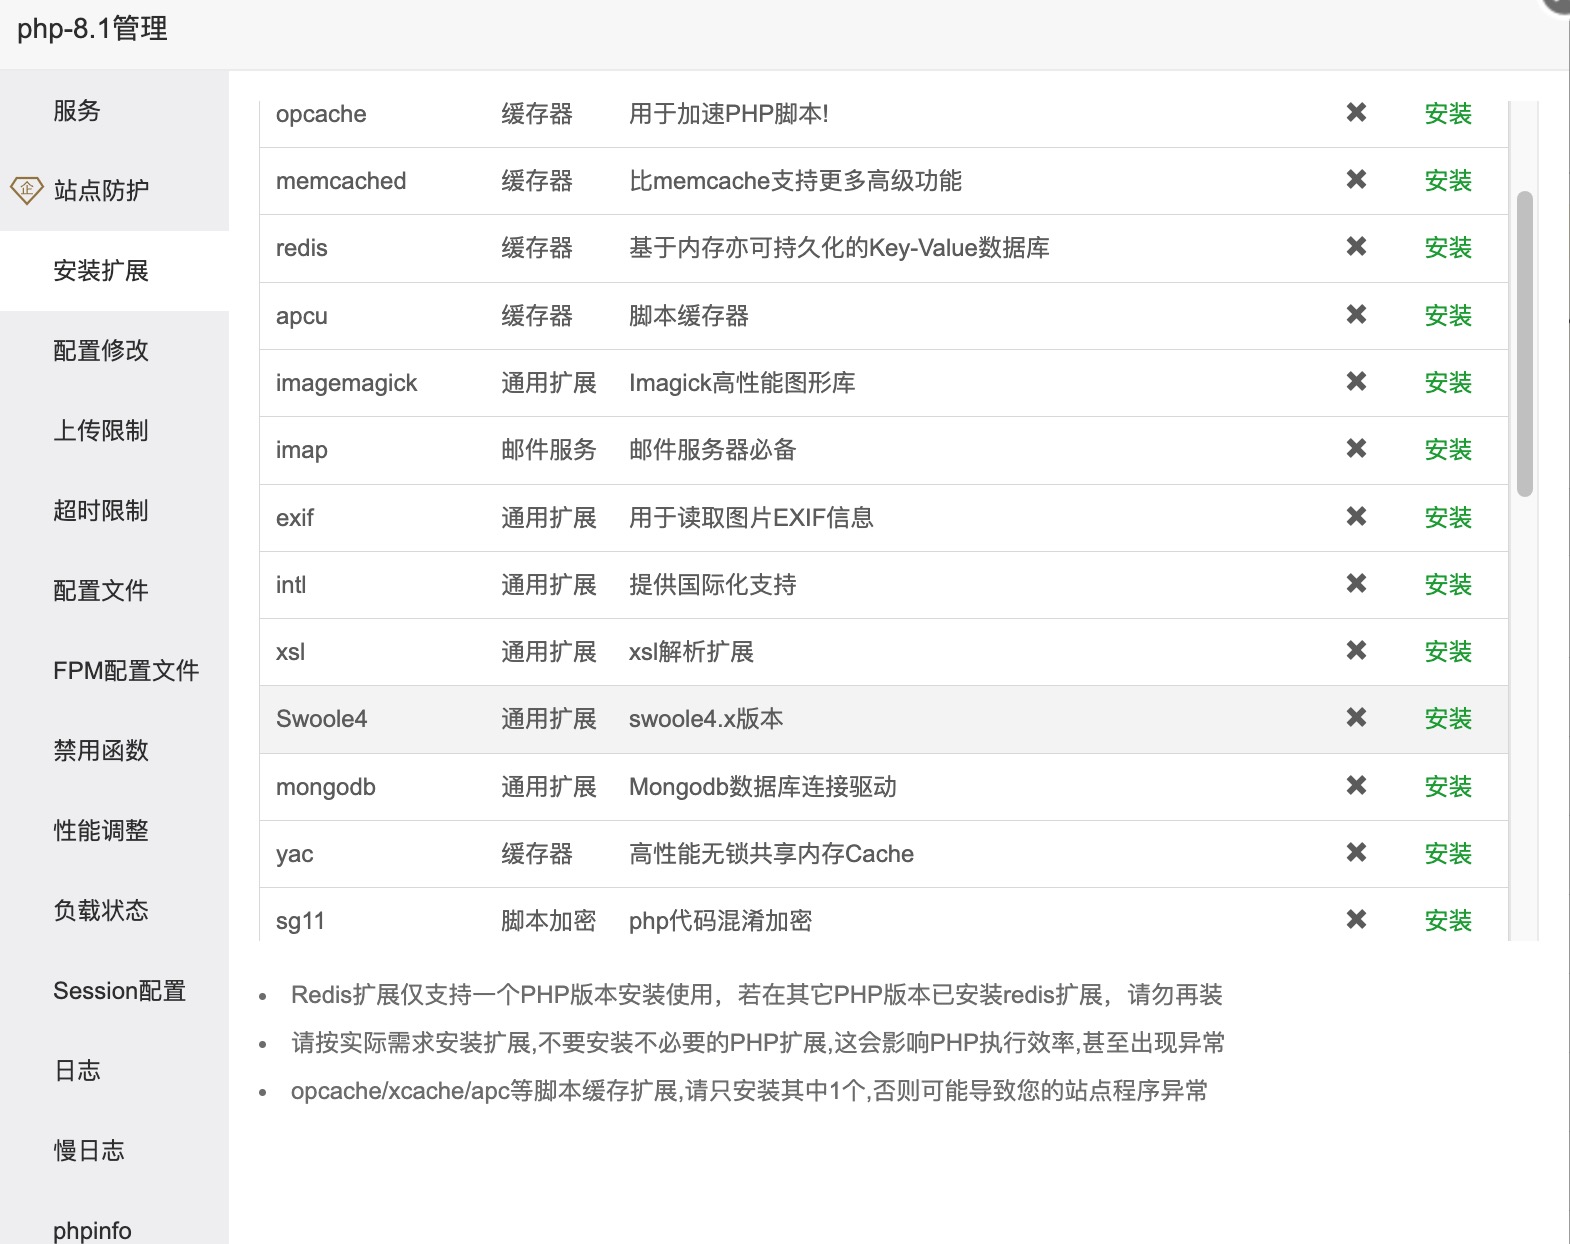
Task: Open the 性能调整 tab
Action: 114,831
